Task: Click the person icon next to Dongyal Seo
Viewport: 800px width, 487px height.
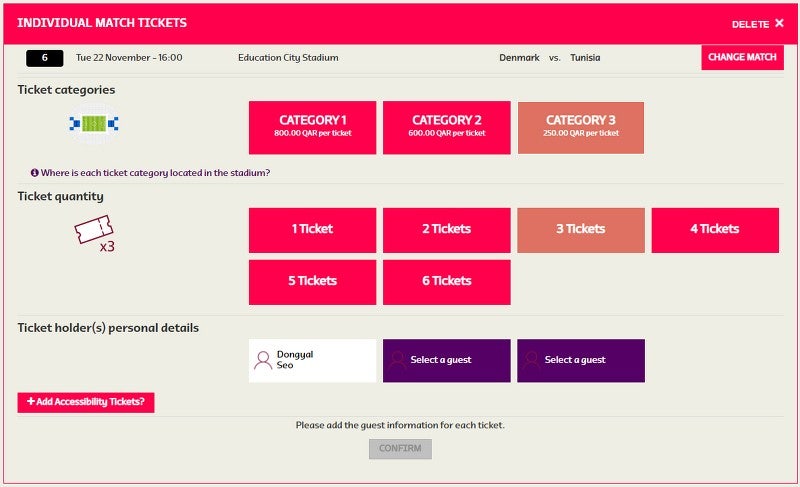Action: click(x=263, y=361)
